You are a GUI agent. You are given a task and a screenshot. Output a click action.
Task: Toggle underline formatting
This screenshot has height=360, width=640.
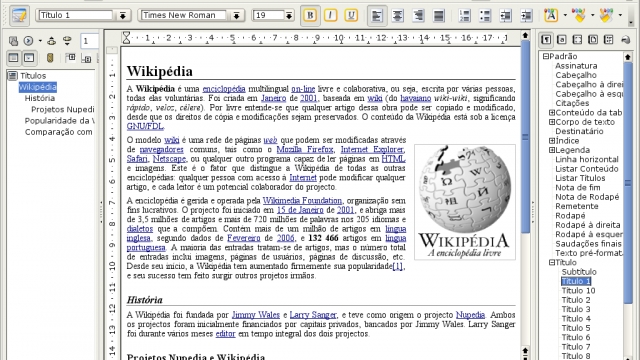(x=351, y=16)
